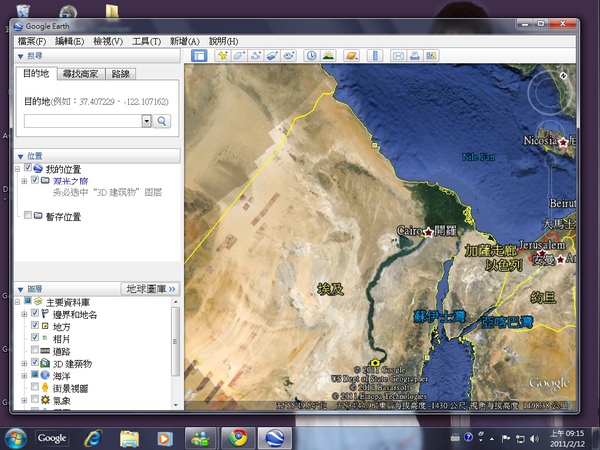600x450 pixels.
Task: Toggle 地方 layer checkbox
Action: (x=35, y=325)
